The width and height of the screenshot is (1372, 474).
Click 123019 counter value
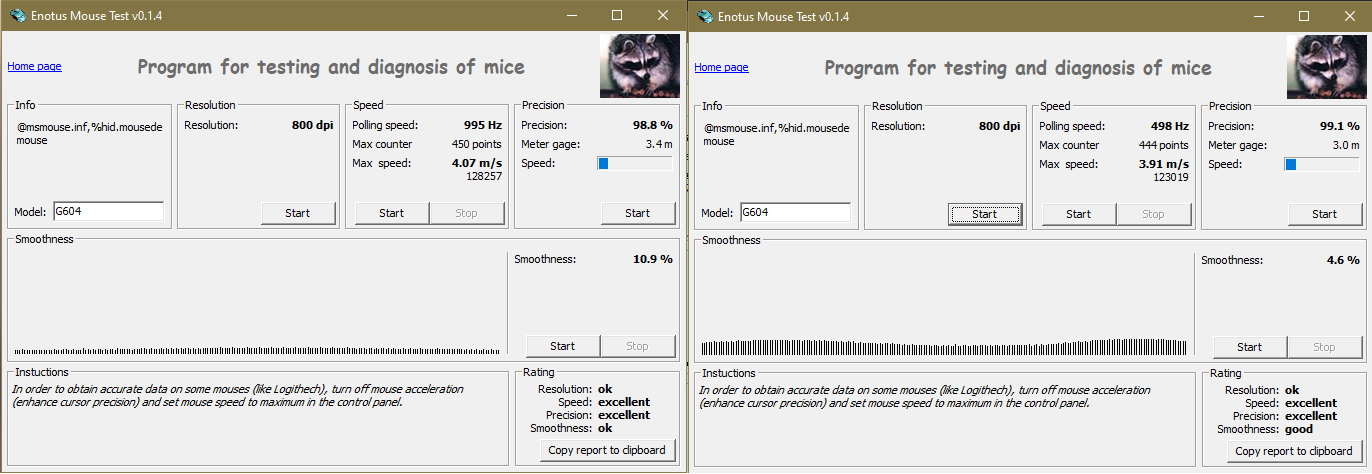point(1171,177)
